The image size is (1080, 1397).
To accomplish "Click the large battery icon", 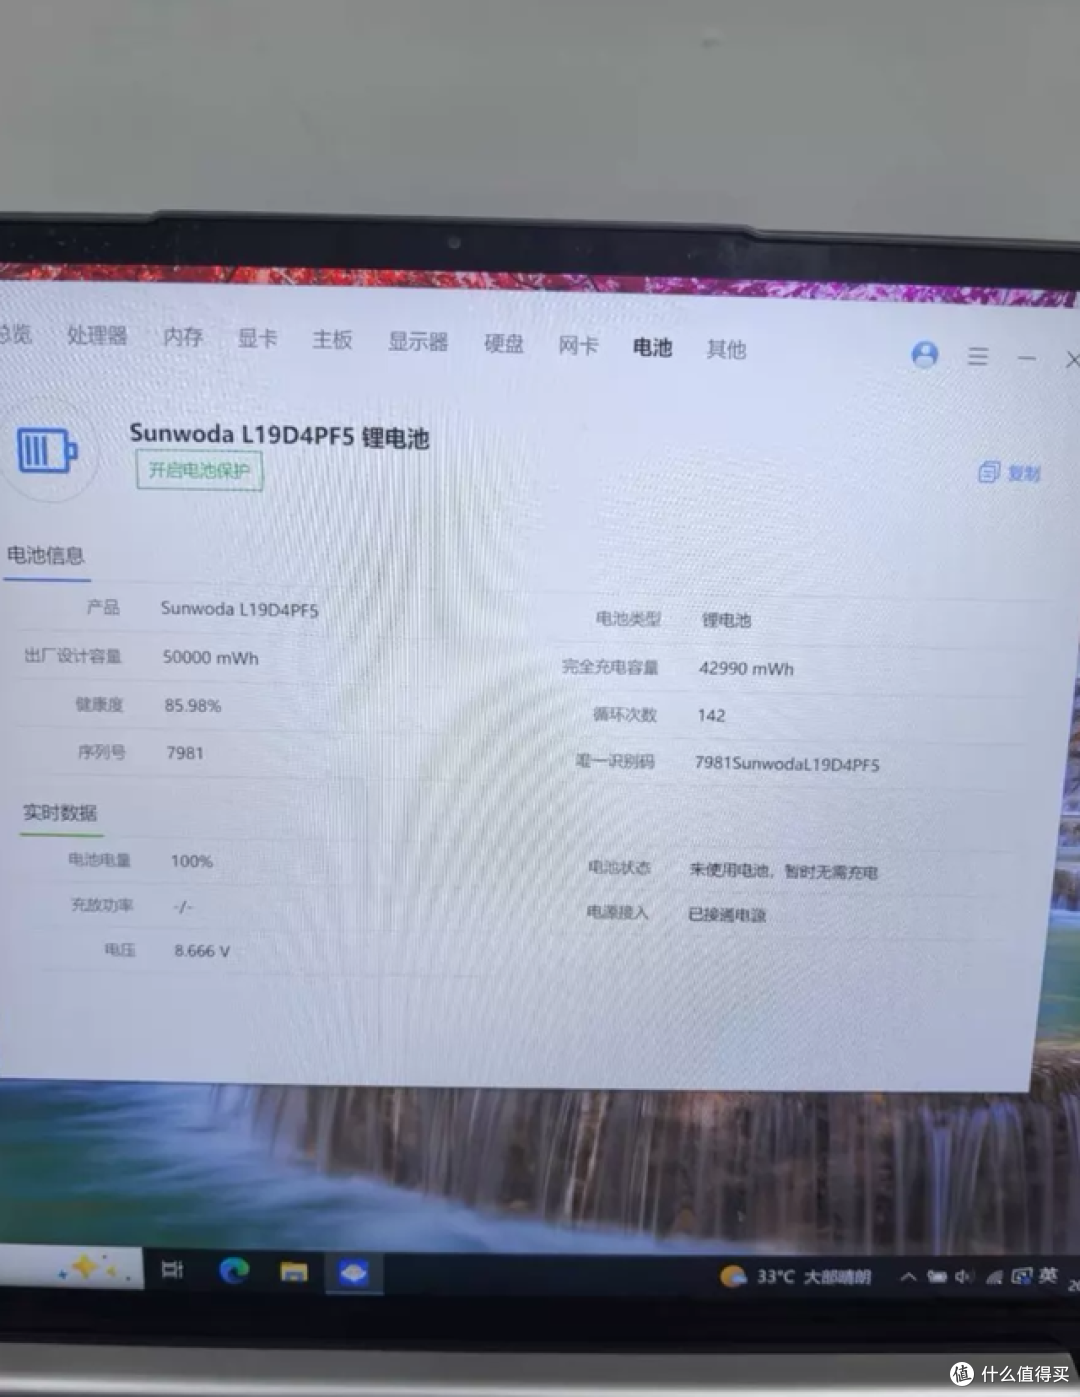I will coord(47,451).
